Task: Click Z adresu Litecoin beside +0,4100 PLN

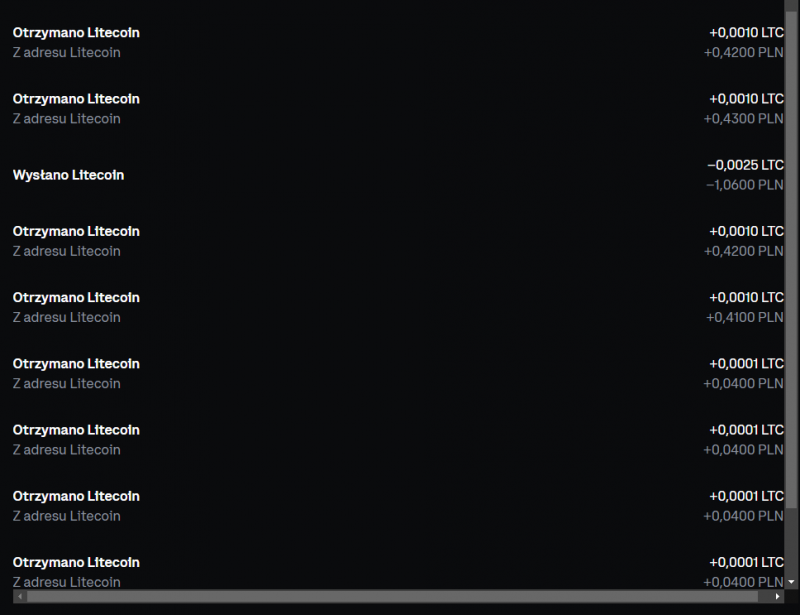Action: [x=66, y=317]
